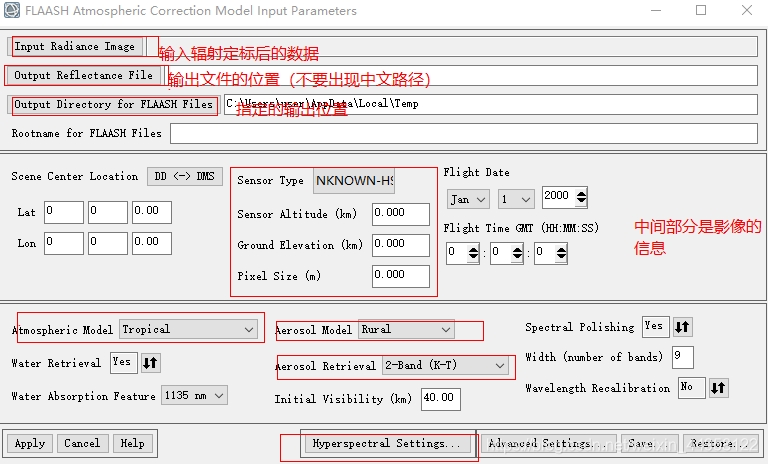Adjust the Flight Time minutes stepper
This screenshot has height=464, width=768.
click(x=517, y=253)
